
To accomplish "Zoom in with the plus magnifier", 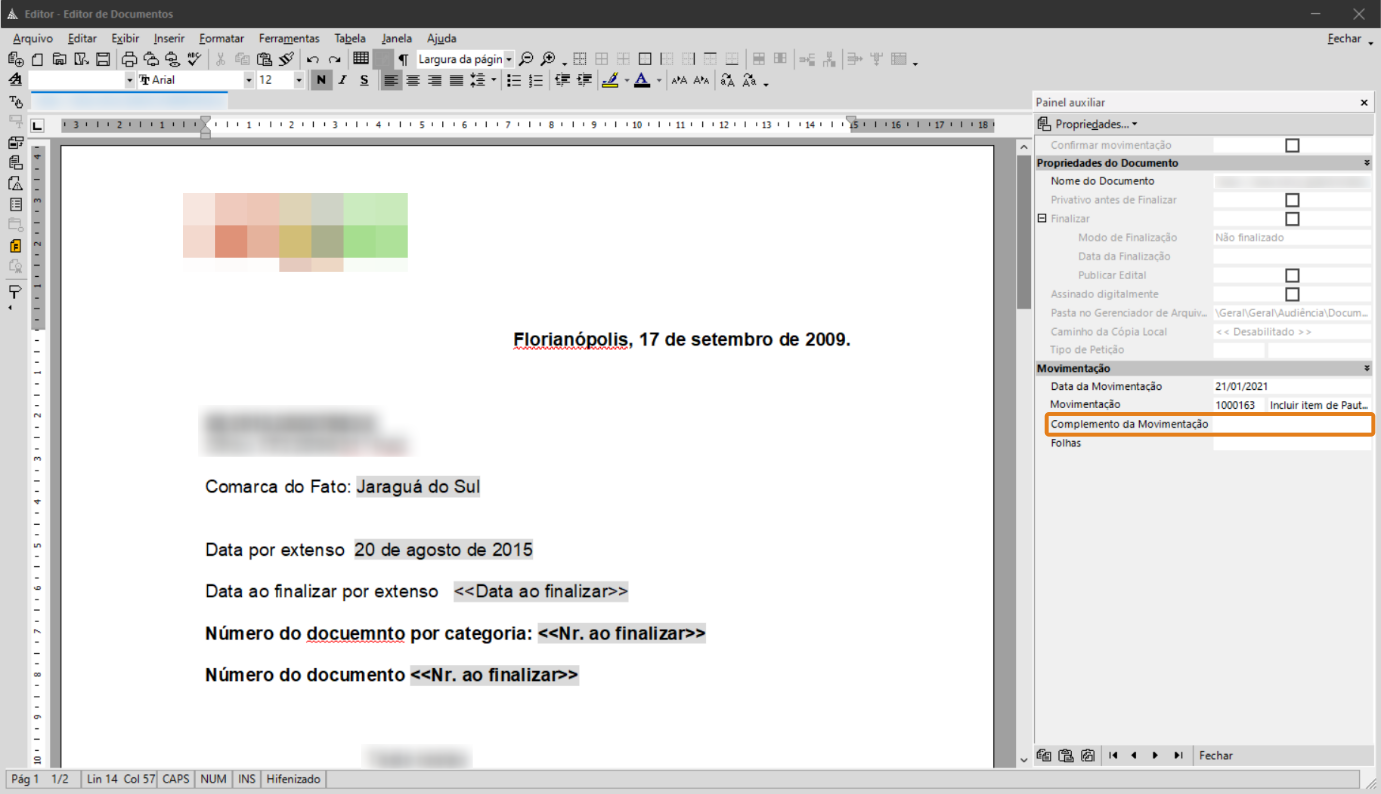I will click(548, 59).
